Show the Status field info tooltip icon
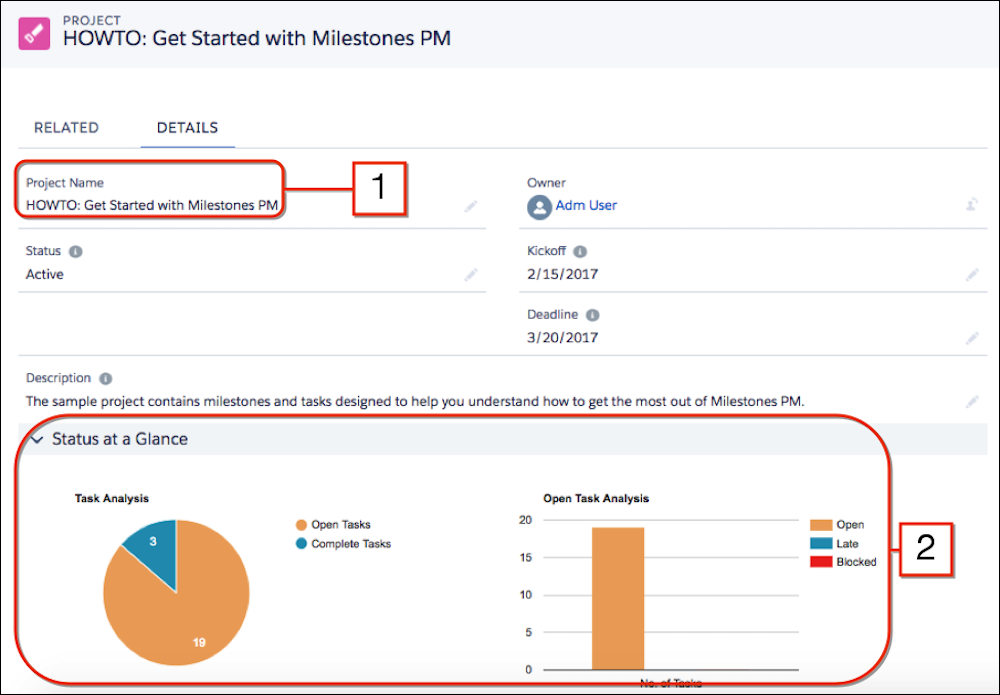This screenshot has height=695, width=1000. point(75,251)
